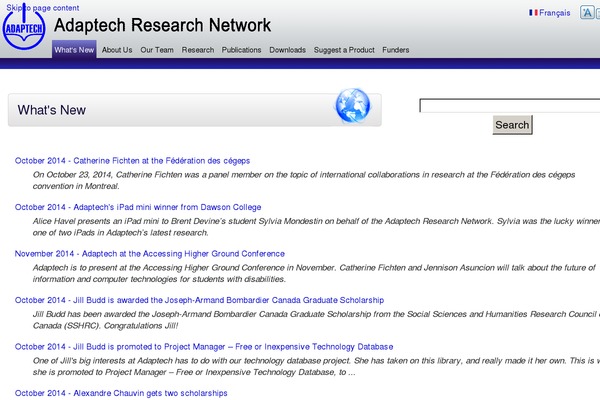This screenshot has width=600, height=400.
Task: Click the Skip to page content link
Action: (42, 8)
